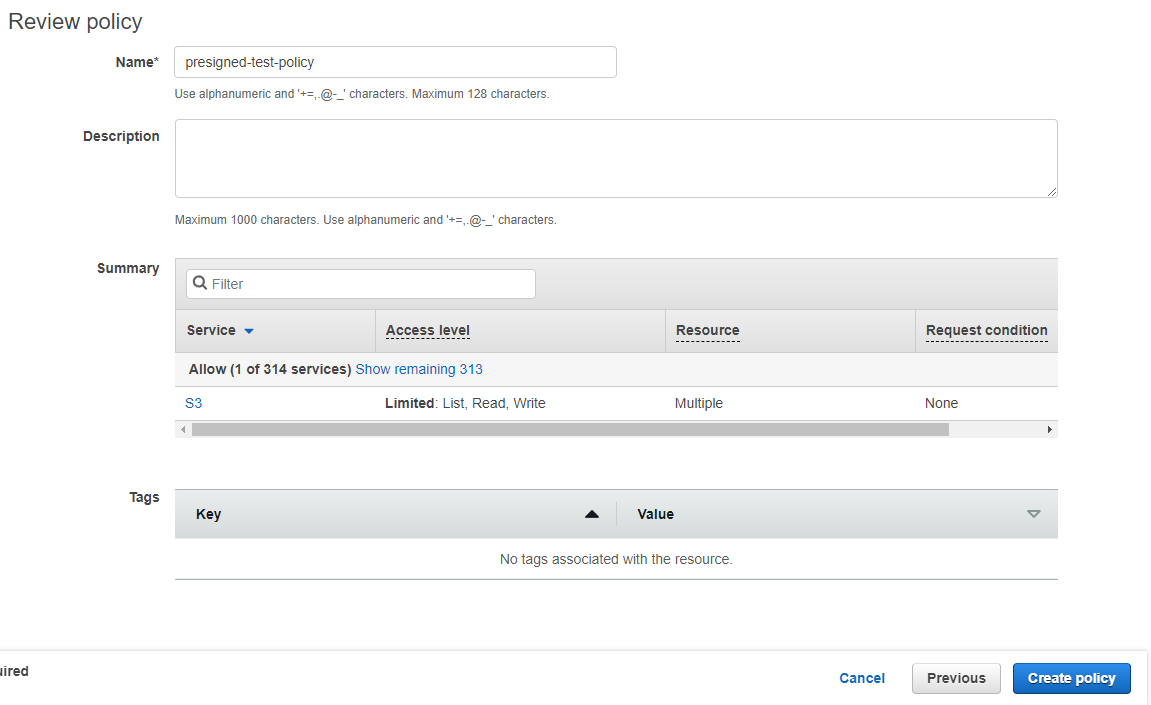Screen dimensions: 1151x705
Task: Sort tags by Key ascending arrow
Action: pos(592,514)
